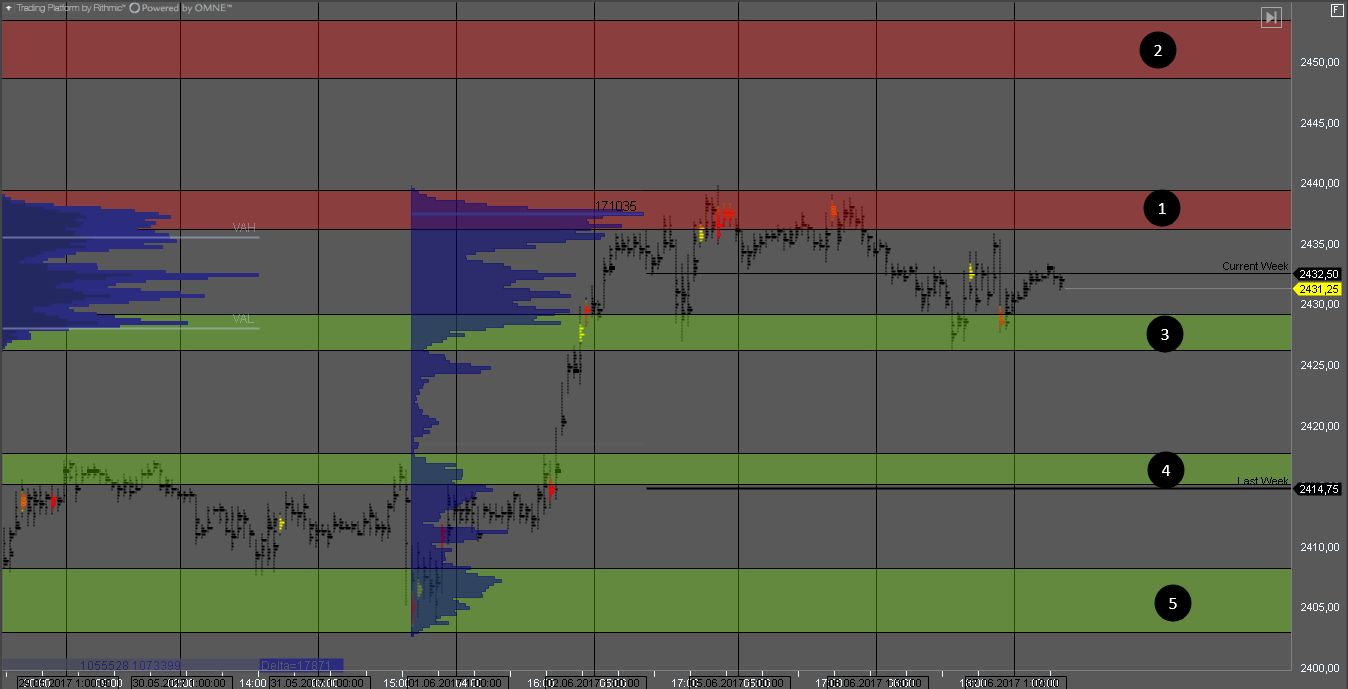Select the Last Week line label
Image resolution: width=1348 pixels, height=689 pixels.
click(x=1262, y=481)
